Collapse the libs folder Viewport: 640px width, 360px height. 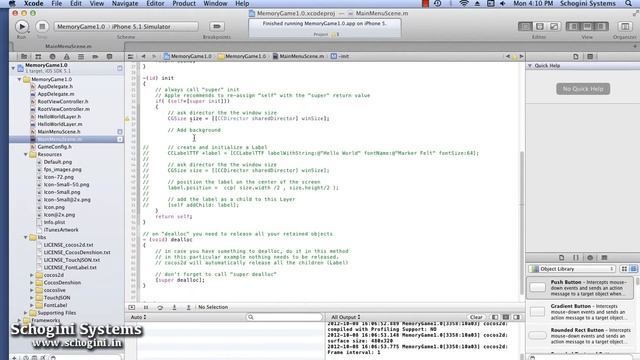[x=26, y=238]
